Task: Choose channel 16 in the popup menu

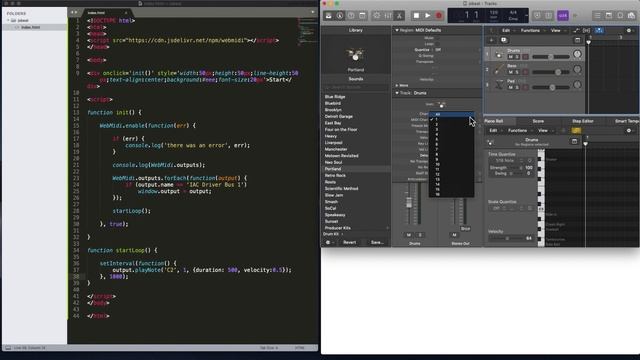Action: click(x=451, y=194)
